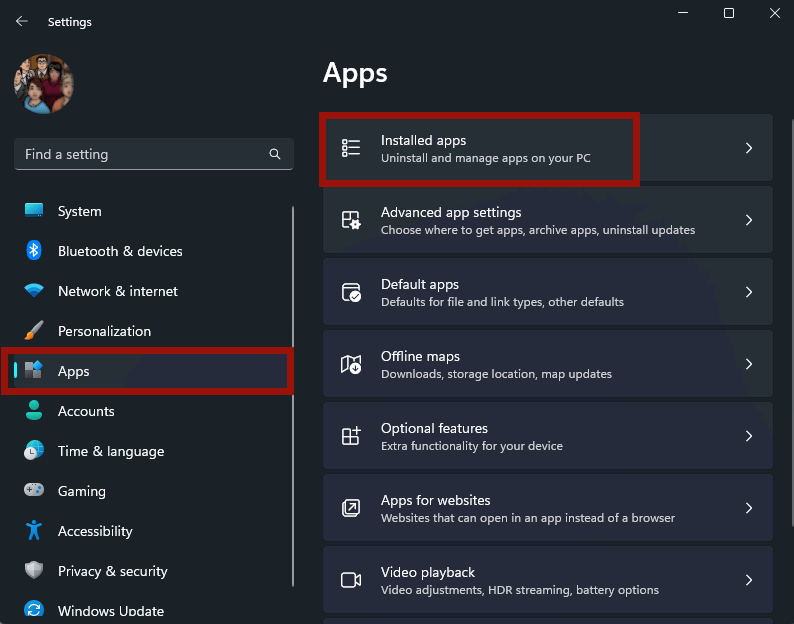
Task: Click the Apps sidebar icon
Action: pyautogui.click(x=34, y=370)
